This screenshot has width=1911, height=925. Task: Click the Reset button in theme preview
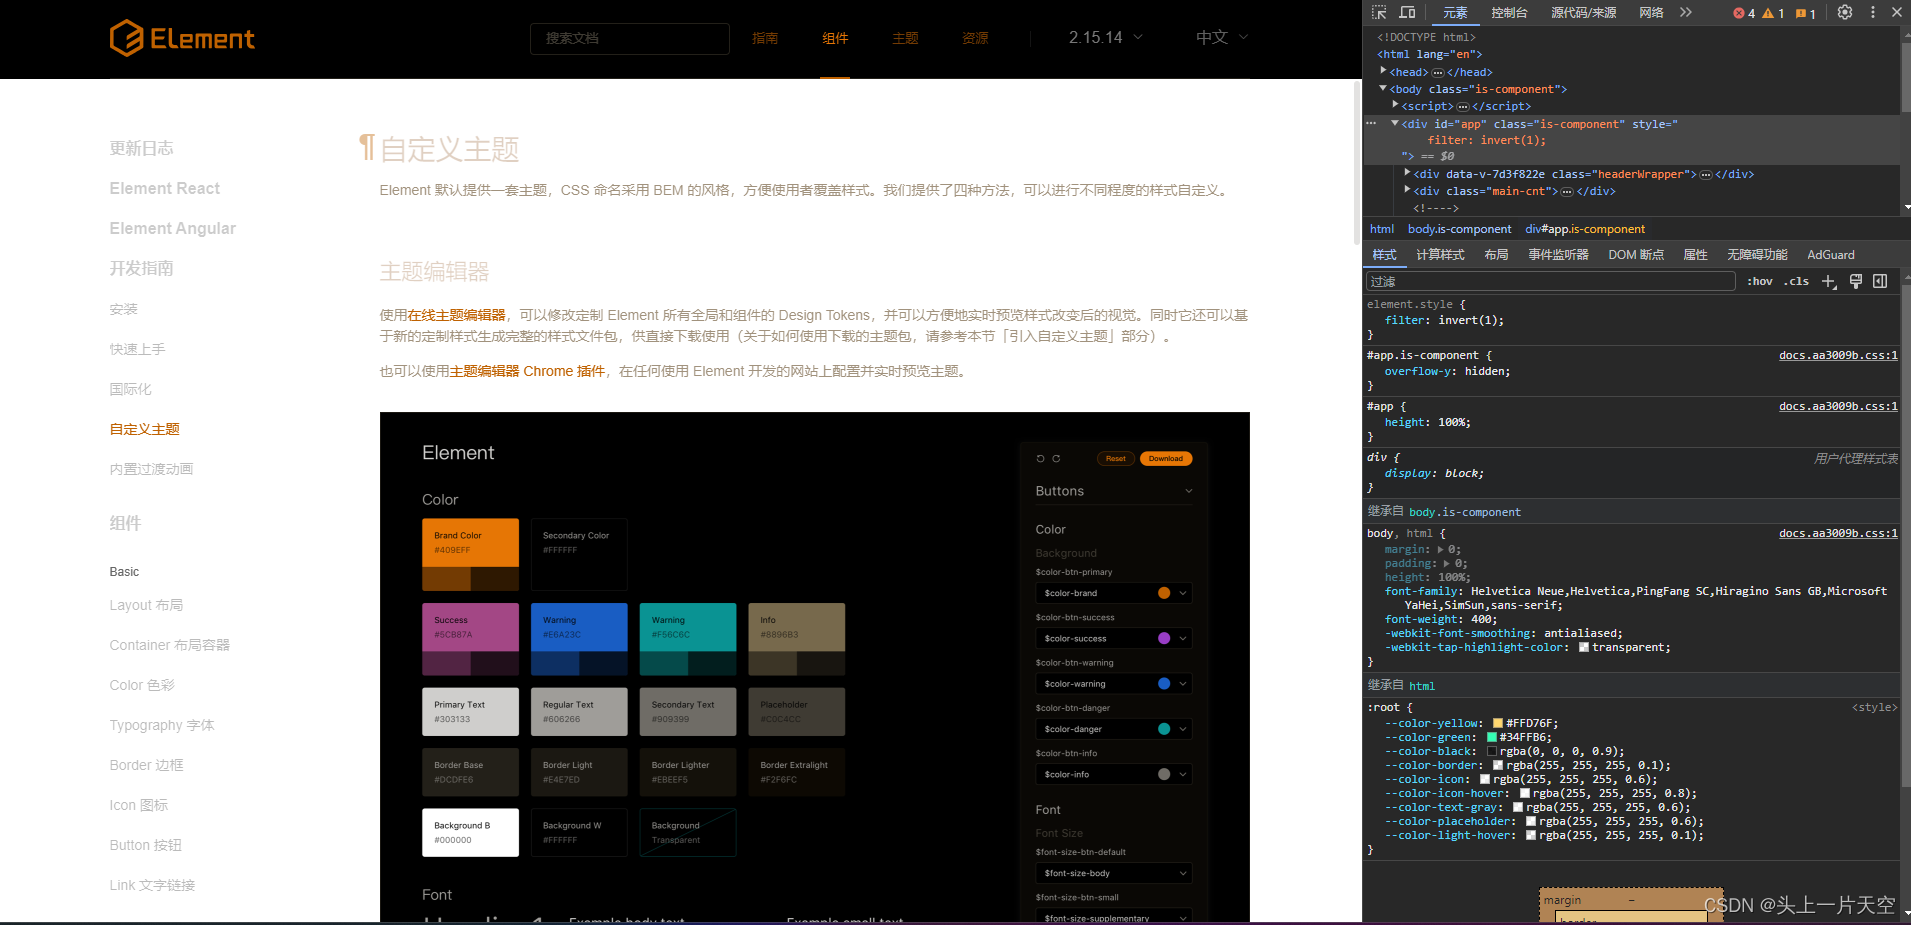coord(1116,459)
